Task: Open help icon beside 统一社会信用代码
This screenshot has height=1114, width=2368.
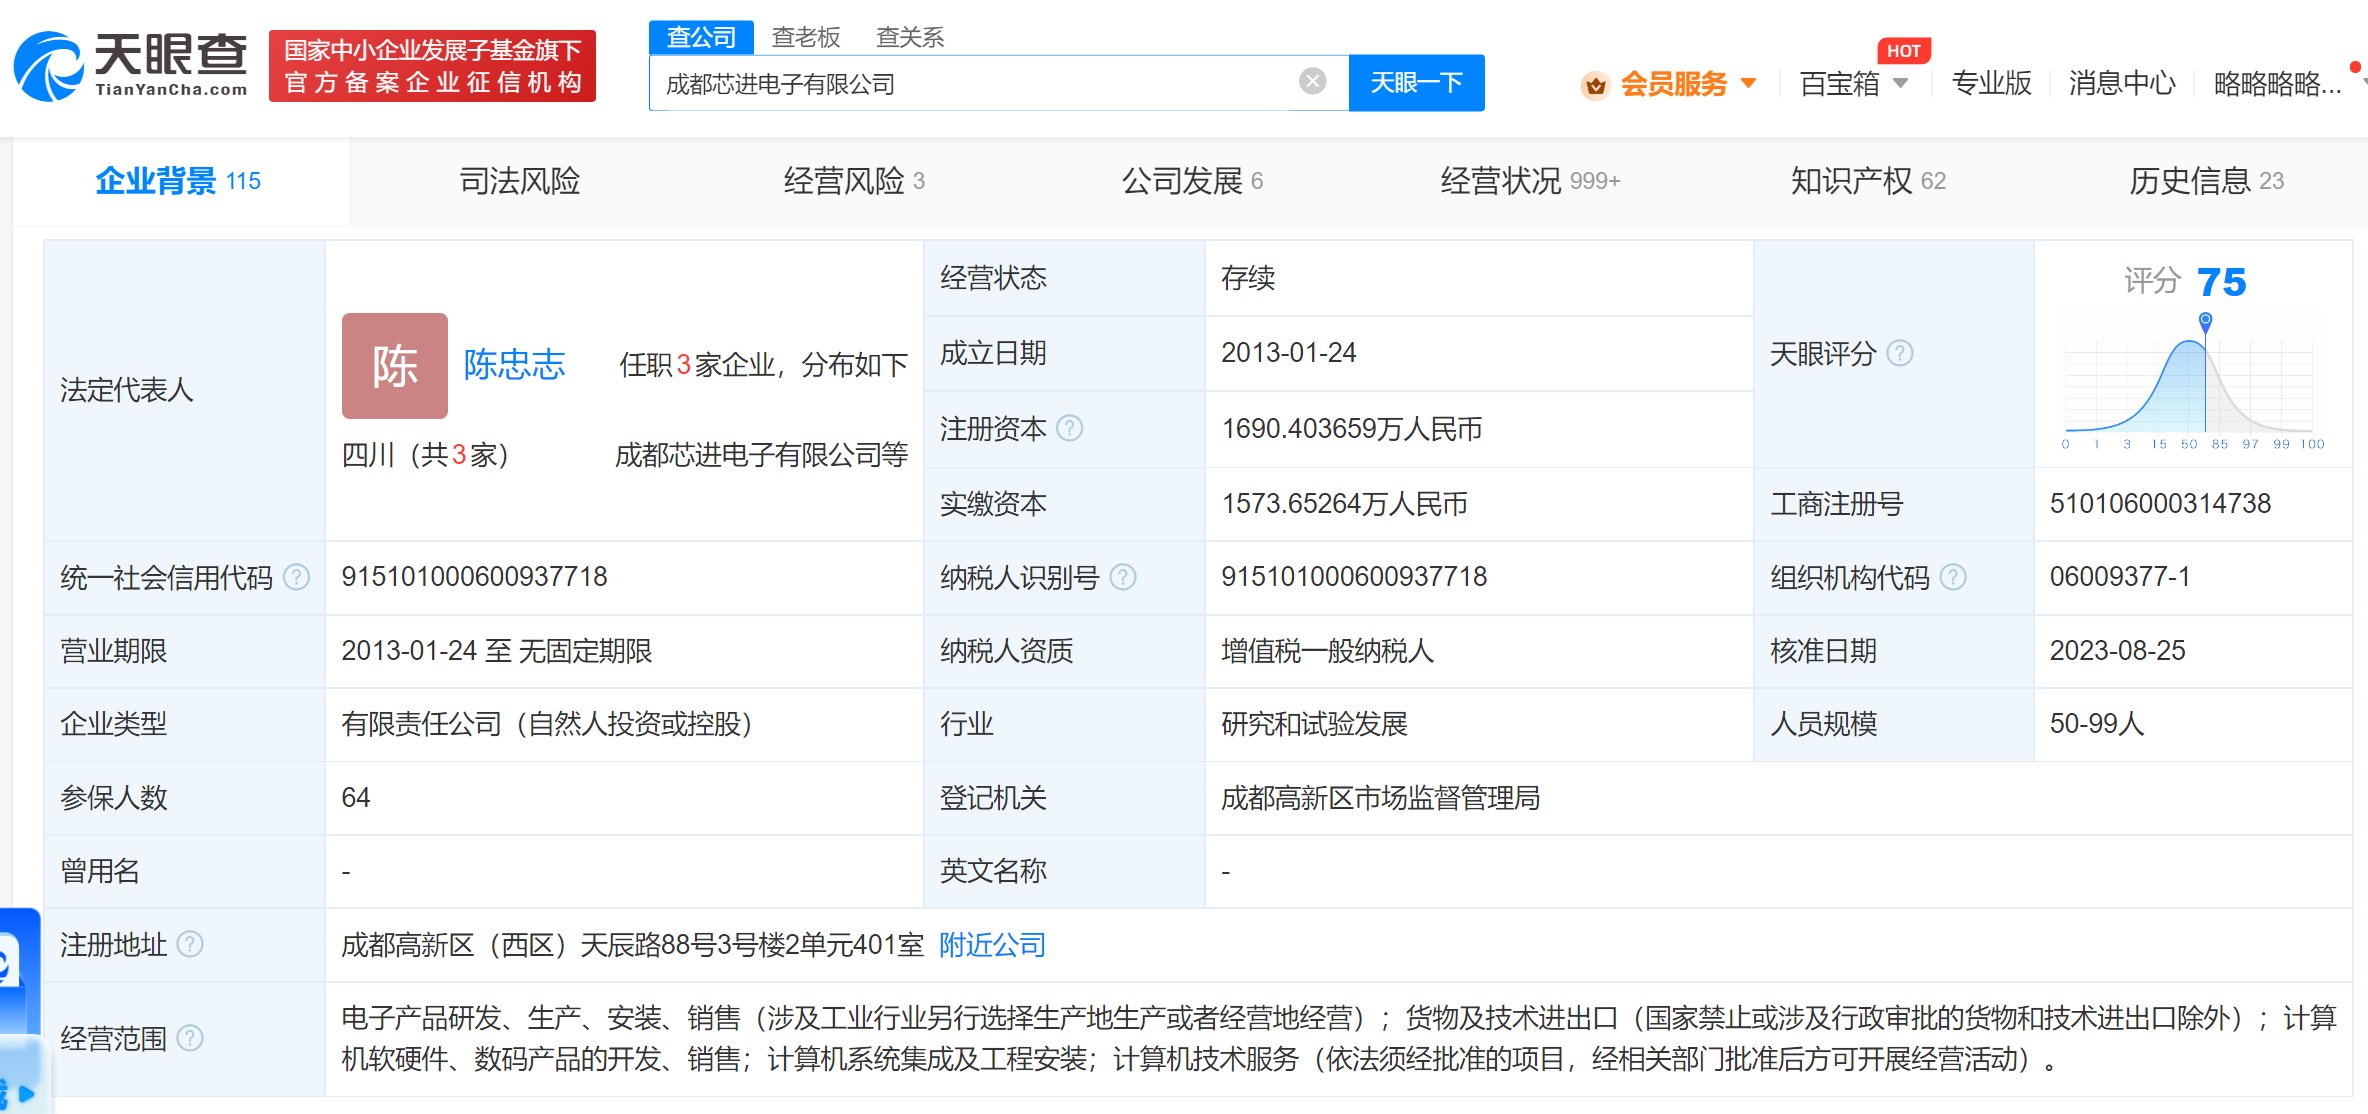Action: (x=295, y=577)
